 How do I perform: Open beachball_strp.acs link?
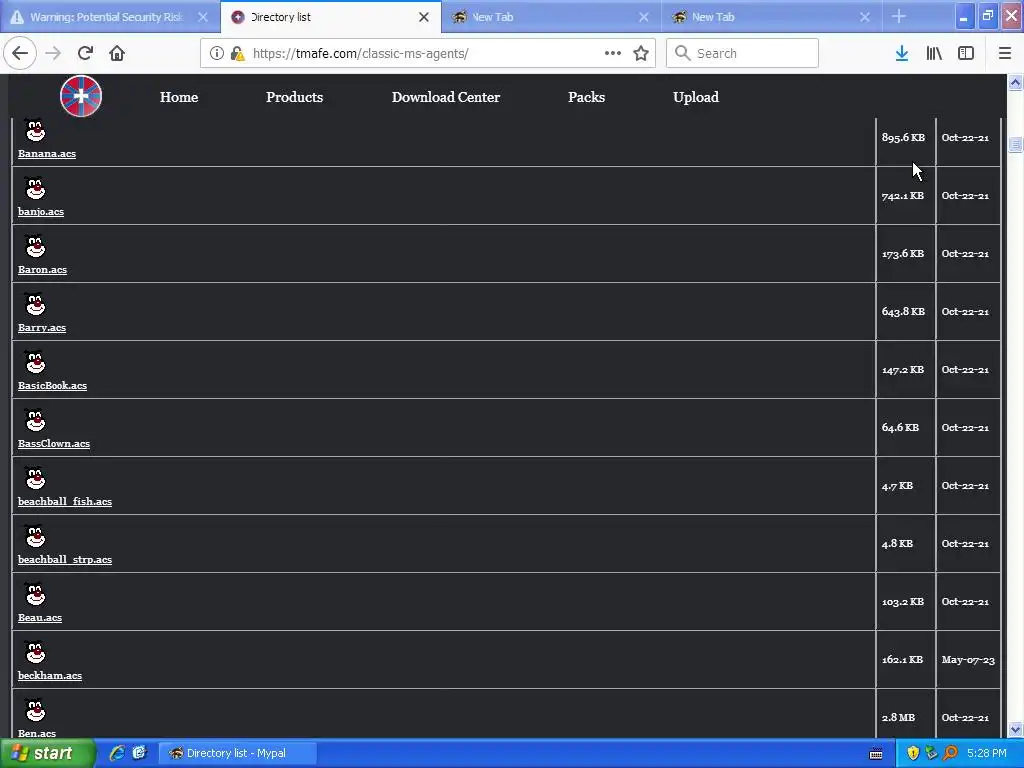(65, 560)
